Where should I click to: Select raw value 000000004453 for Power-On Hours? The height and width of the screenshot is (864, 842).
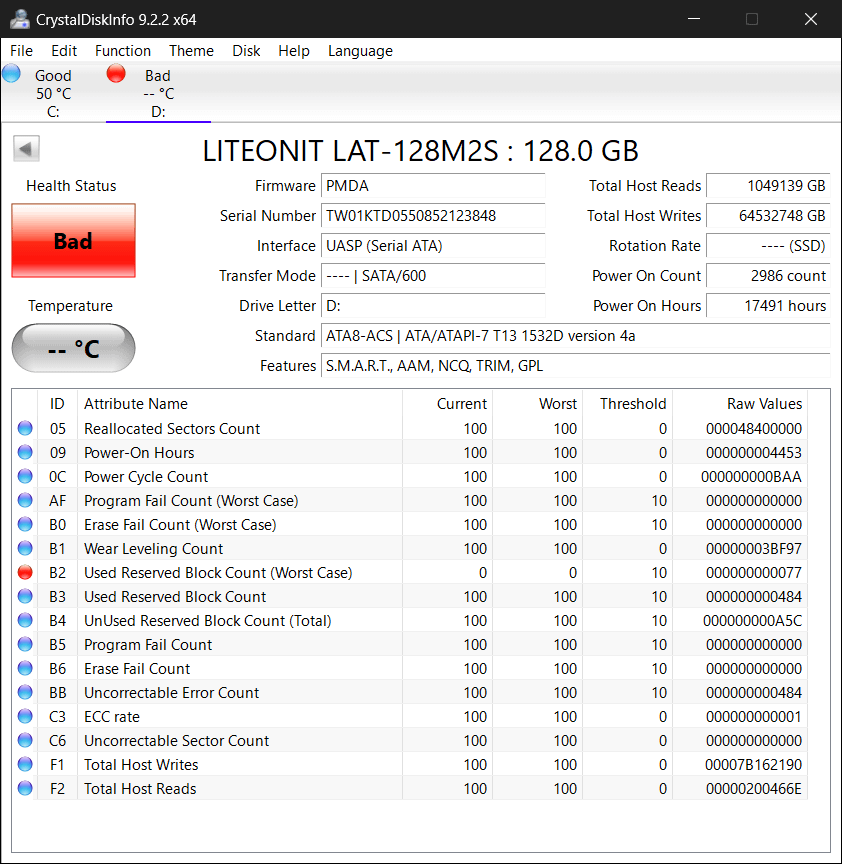tap(753, 452)
